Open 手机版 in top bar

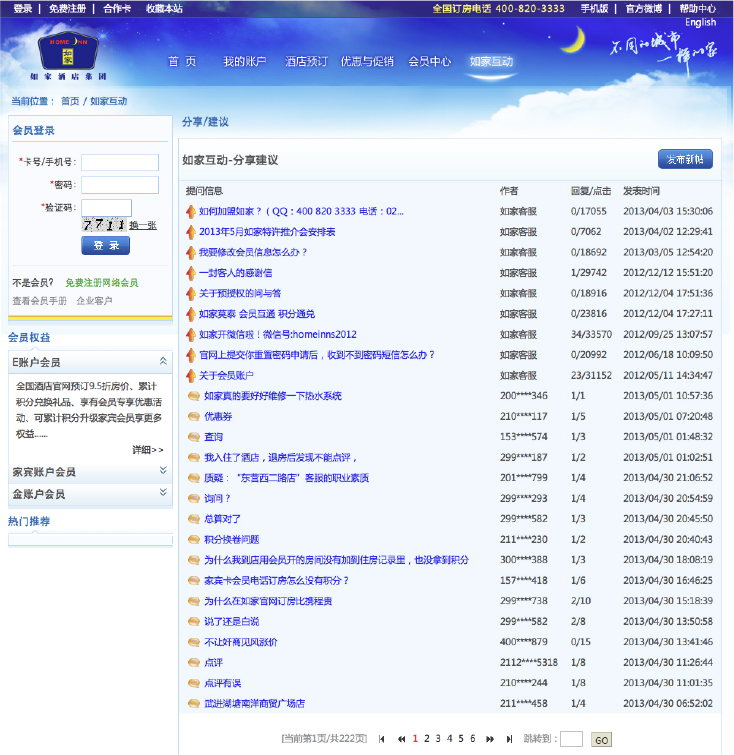[594, 9]
